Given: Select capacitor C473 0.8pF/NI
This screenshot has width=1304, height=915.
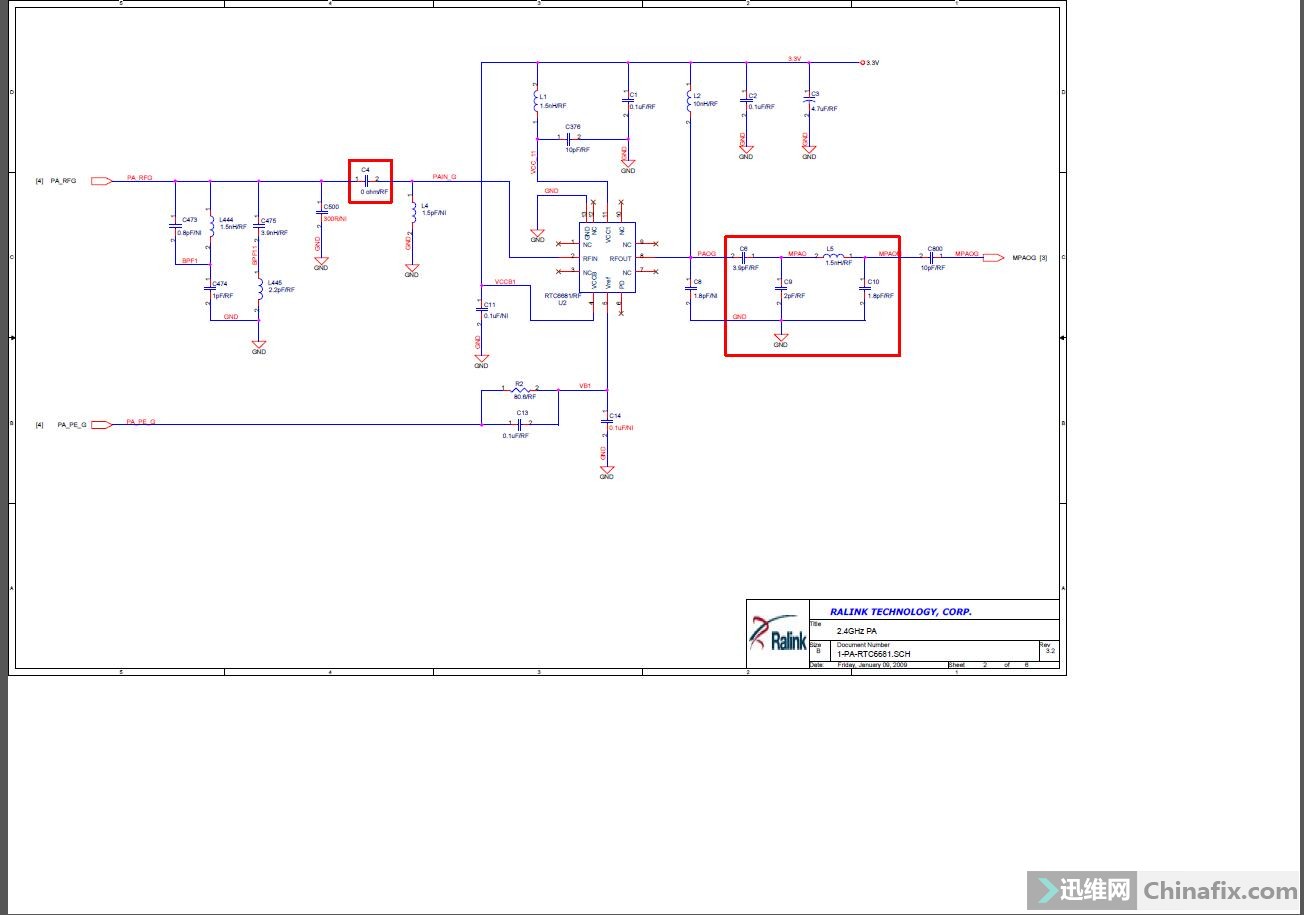Looking at the screenshot, I should pyautogui.click(x=176, y=227).
